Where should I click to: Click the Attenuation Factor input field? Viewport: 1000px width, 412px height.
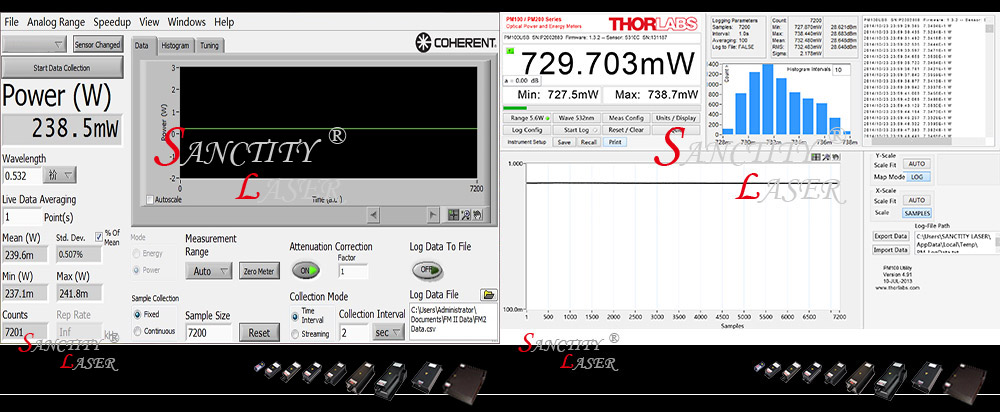click(x=353, y=271)
